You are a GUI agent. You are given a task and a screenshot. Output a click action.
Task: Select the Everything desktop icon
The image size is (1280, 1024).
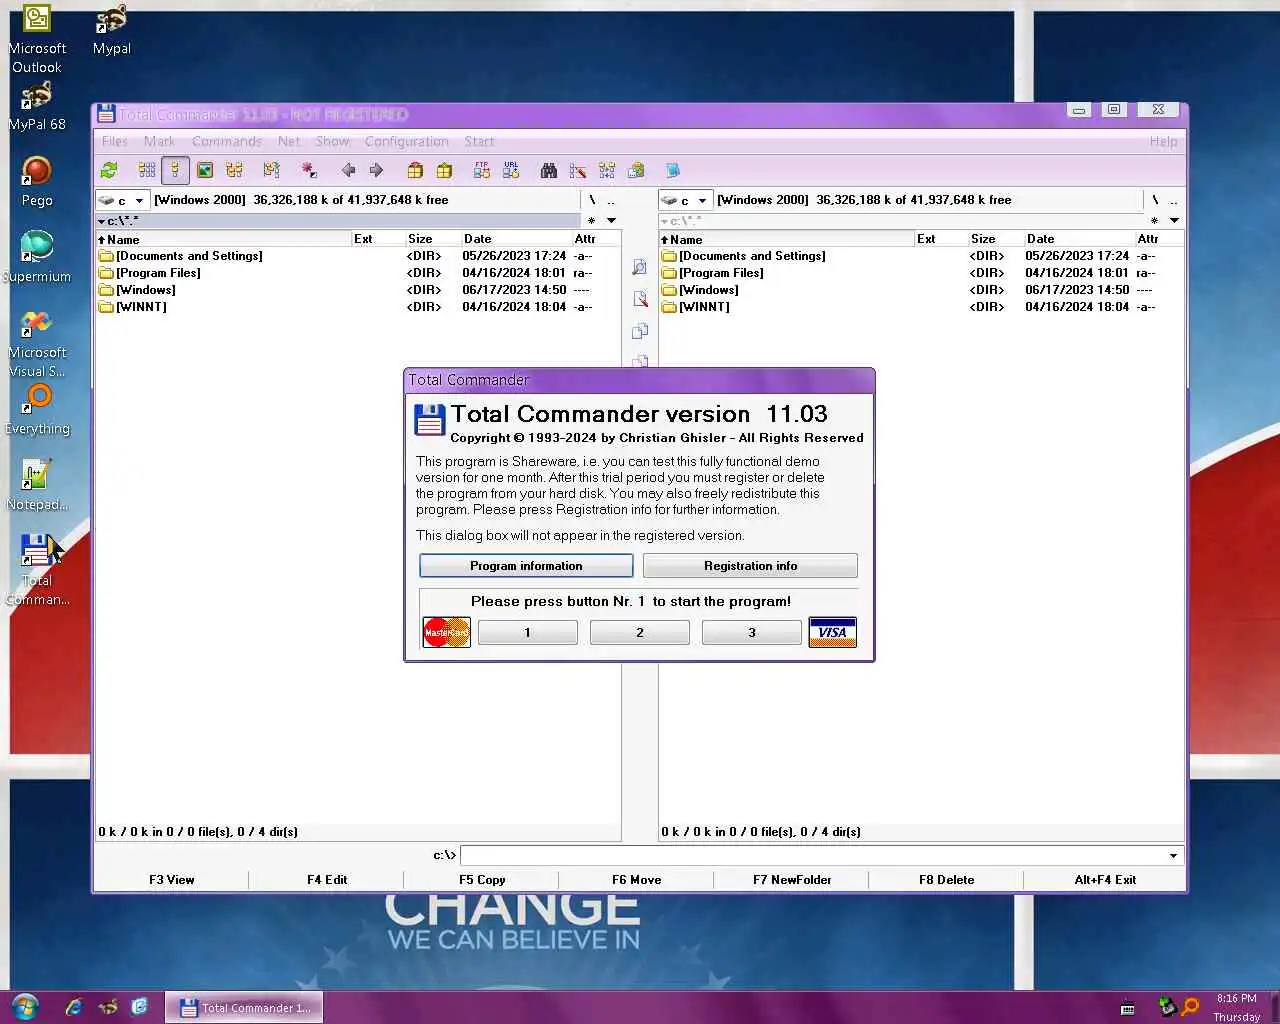pyautogui.click(x=37, y=410)
